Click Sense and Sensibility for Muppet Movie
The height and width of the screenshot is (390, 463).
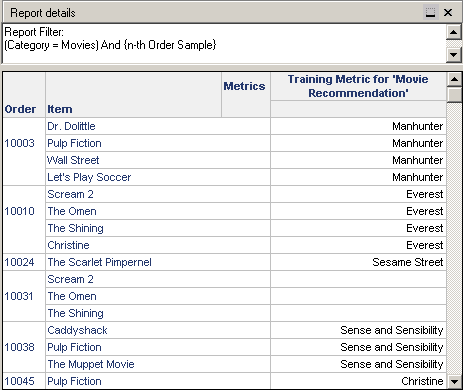click(358, 364)
